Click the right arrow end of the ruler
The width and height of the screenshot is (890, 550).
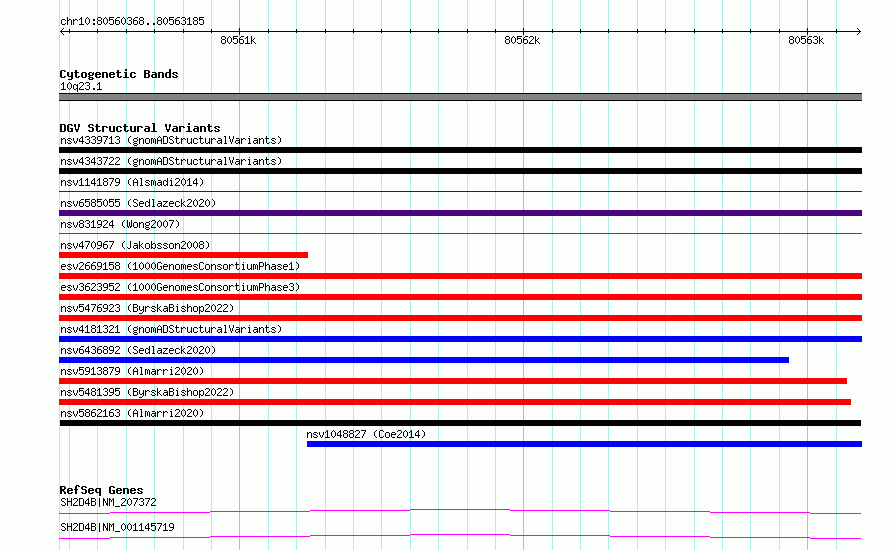[859, 31]
